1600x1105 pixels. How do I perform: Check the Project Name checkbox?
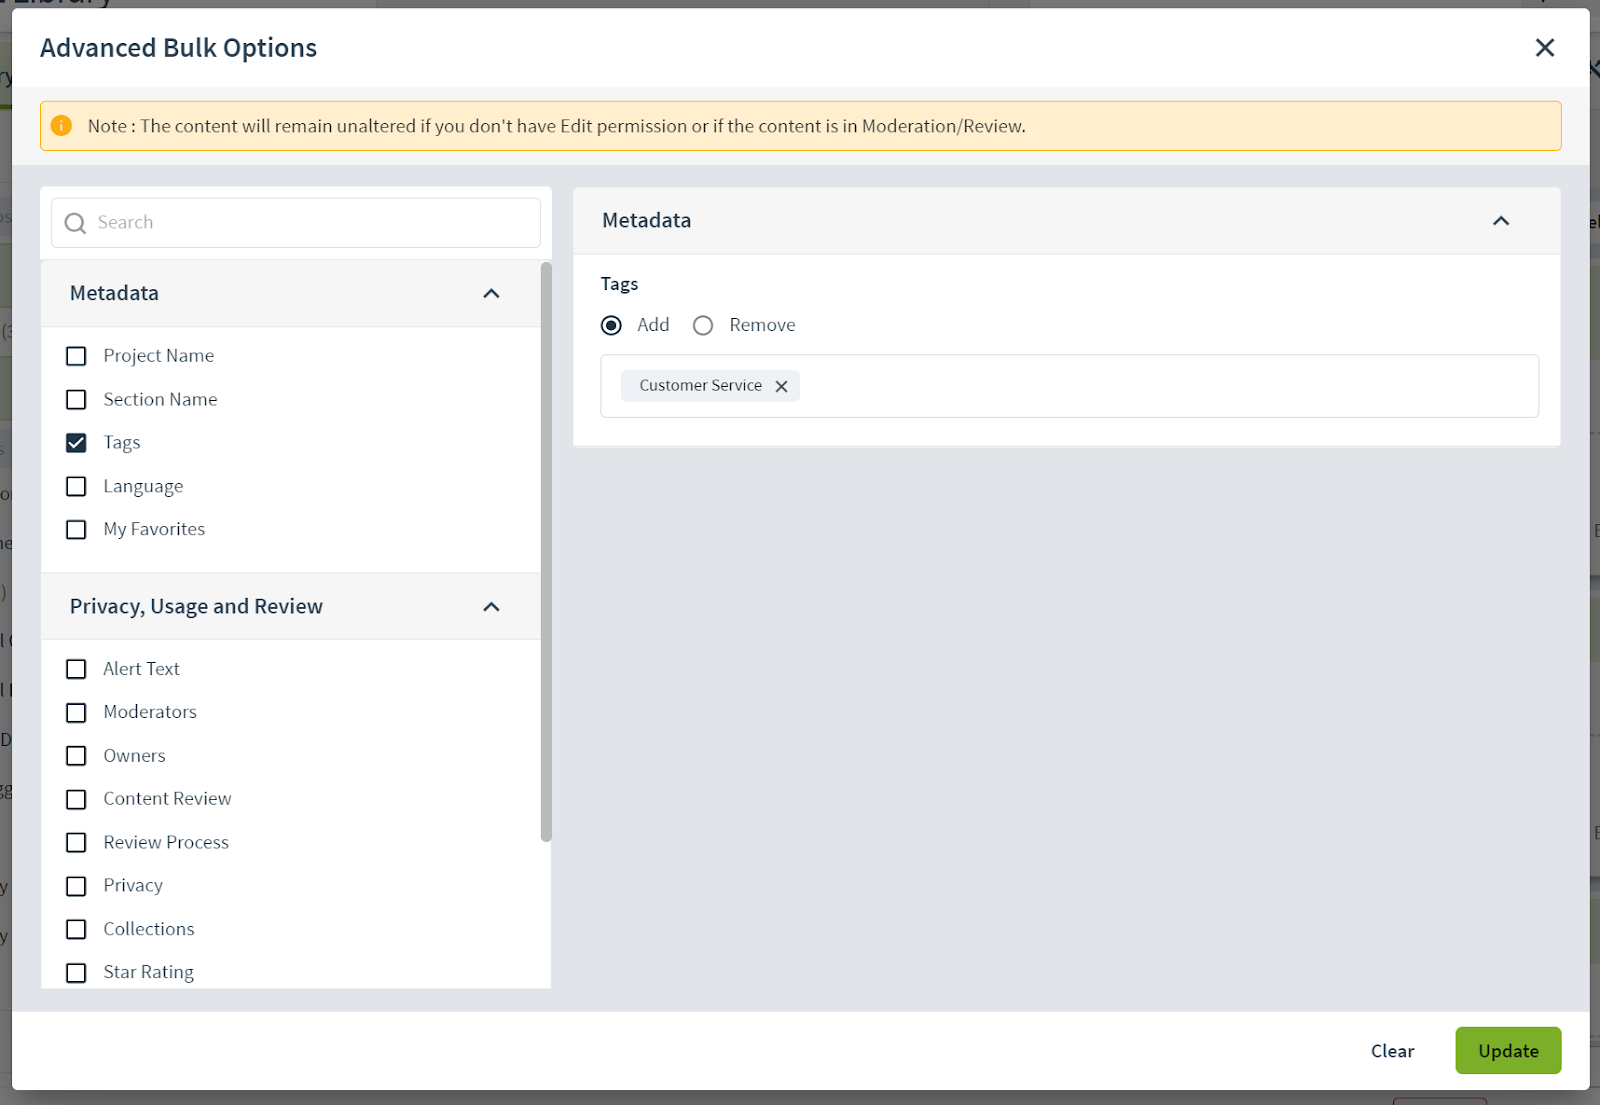pos(76,356)
